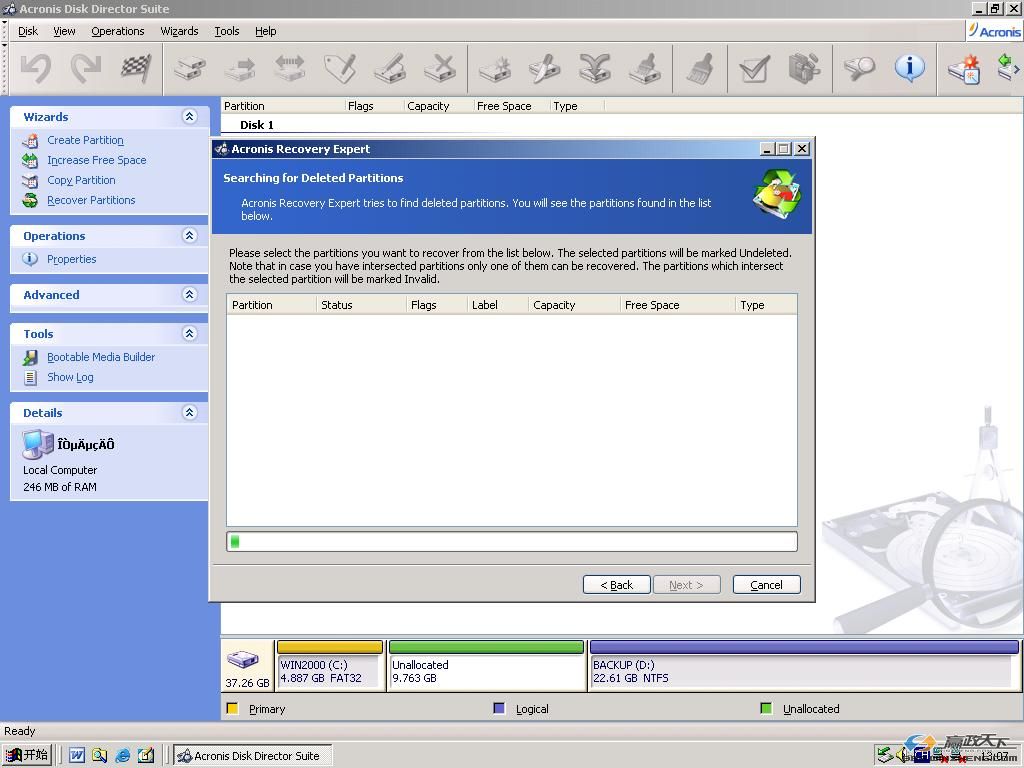Click the Copy partition stacked disks icon

click(x=189, y=69)
